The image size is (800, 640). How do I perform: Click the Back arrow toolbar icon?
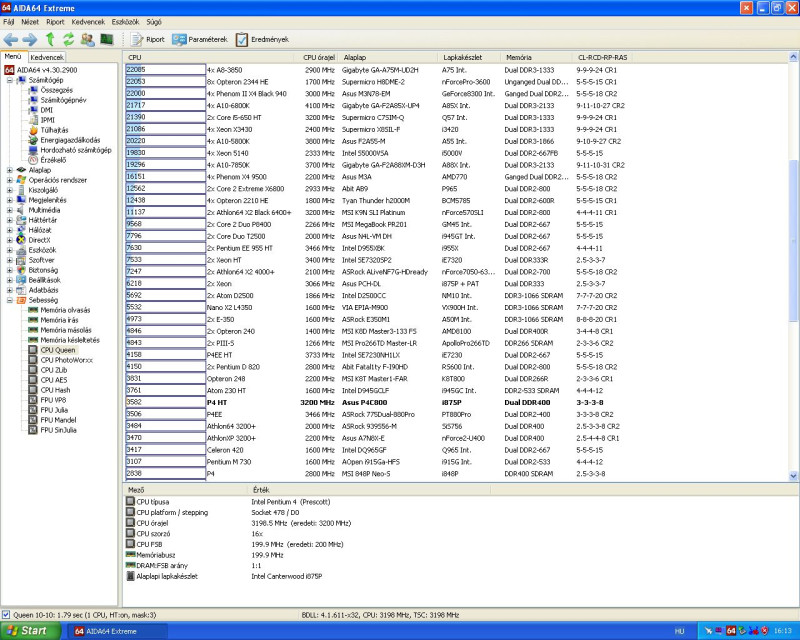coord(10,39)
